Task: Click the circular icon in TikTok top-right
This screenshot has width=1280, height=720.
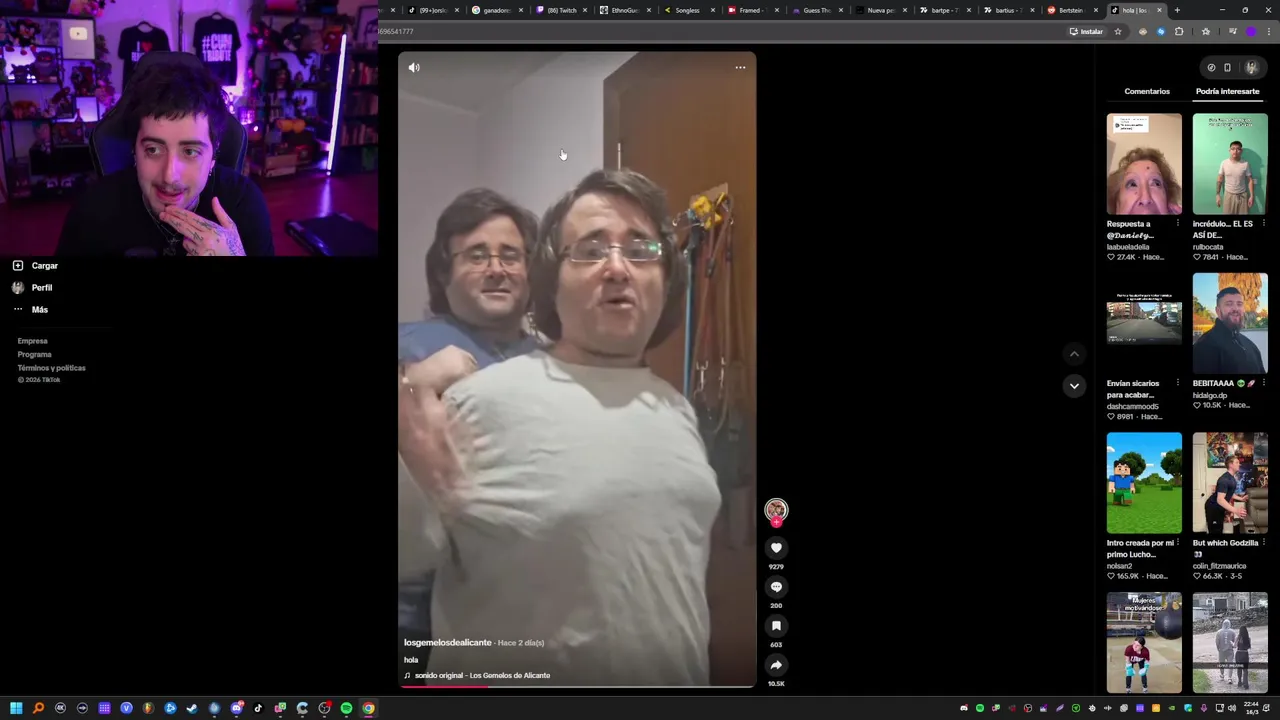Action: (1211, 68)
